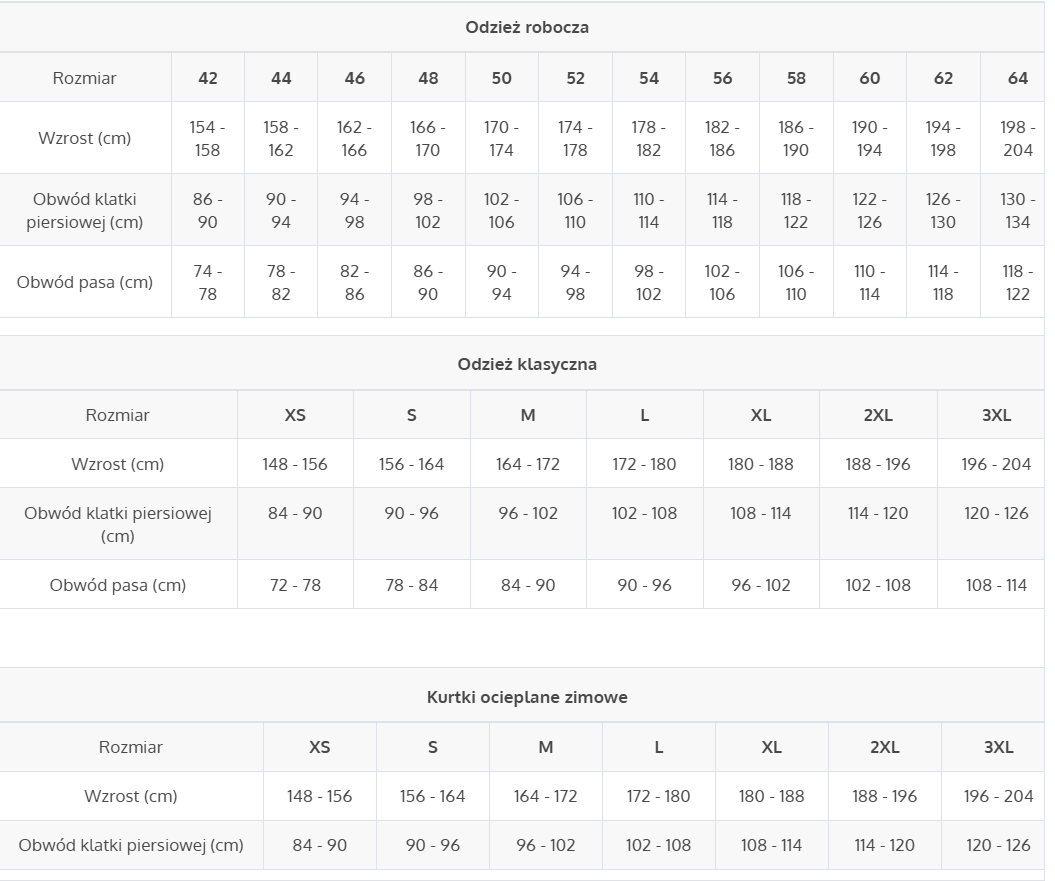The width and height of the screenshot is (1055, 881).
Task: Click Wzrost (cm) row label in workwear table
Action: click(x=85, y=138)
